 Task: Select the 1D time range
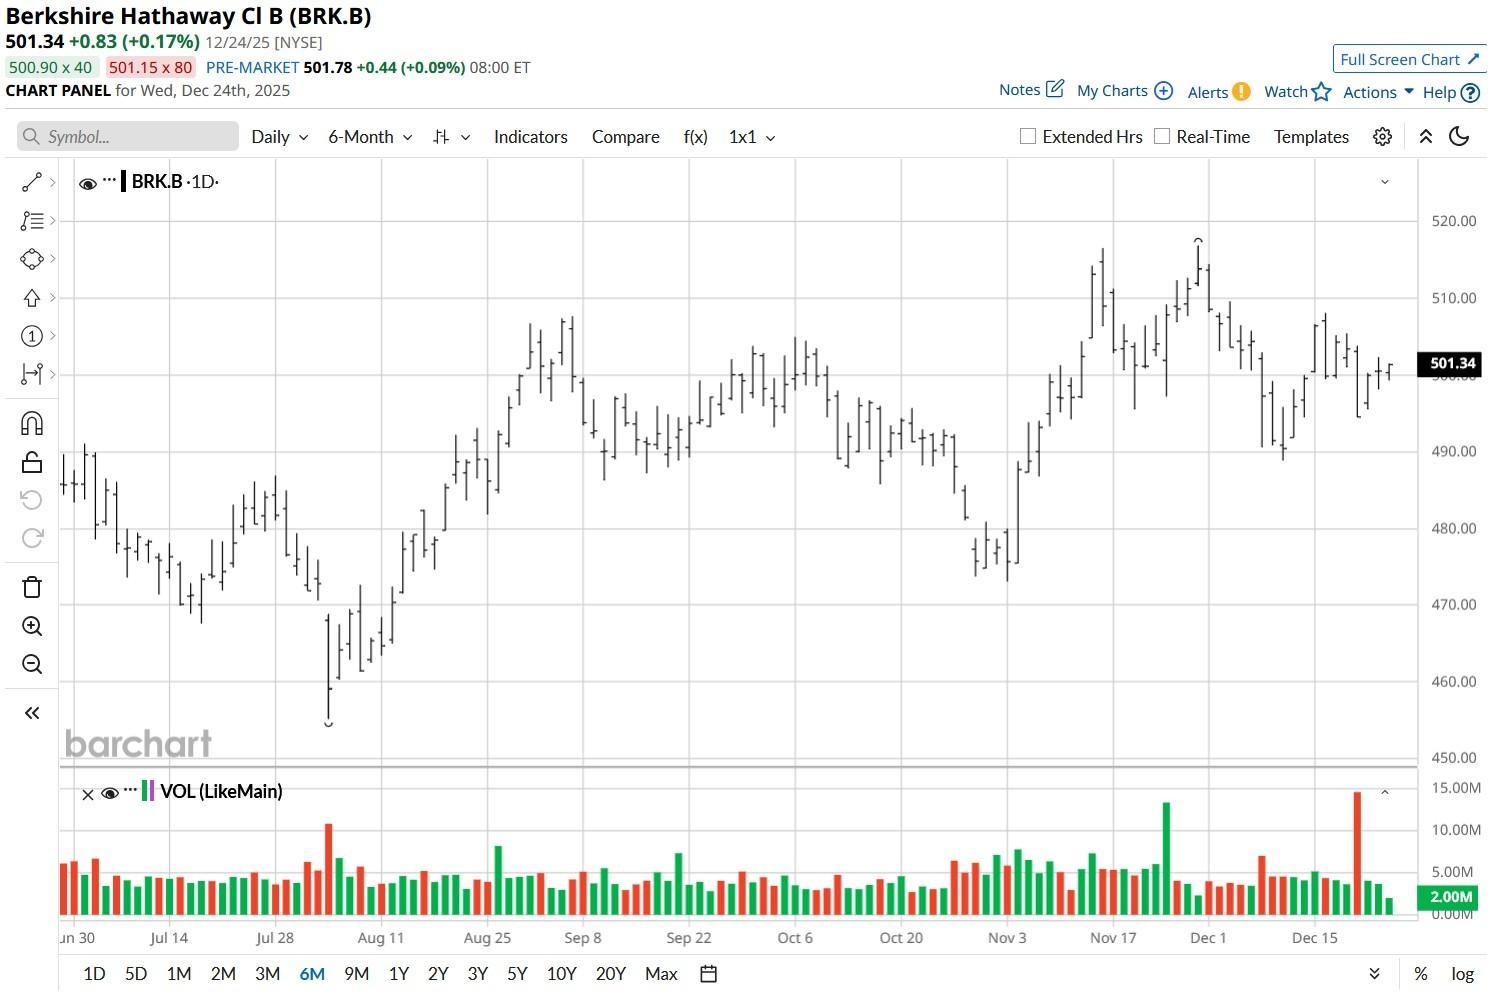[94, 974]
